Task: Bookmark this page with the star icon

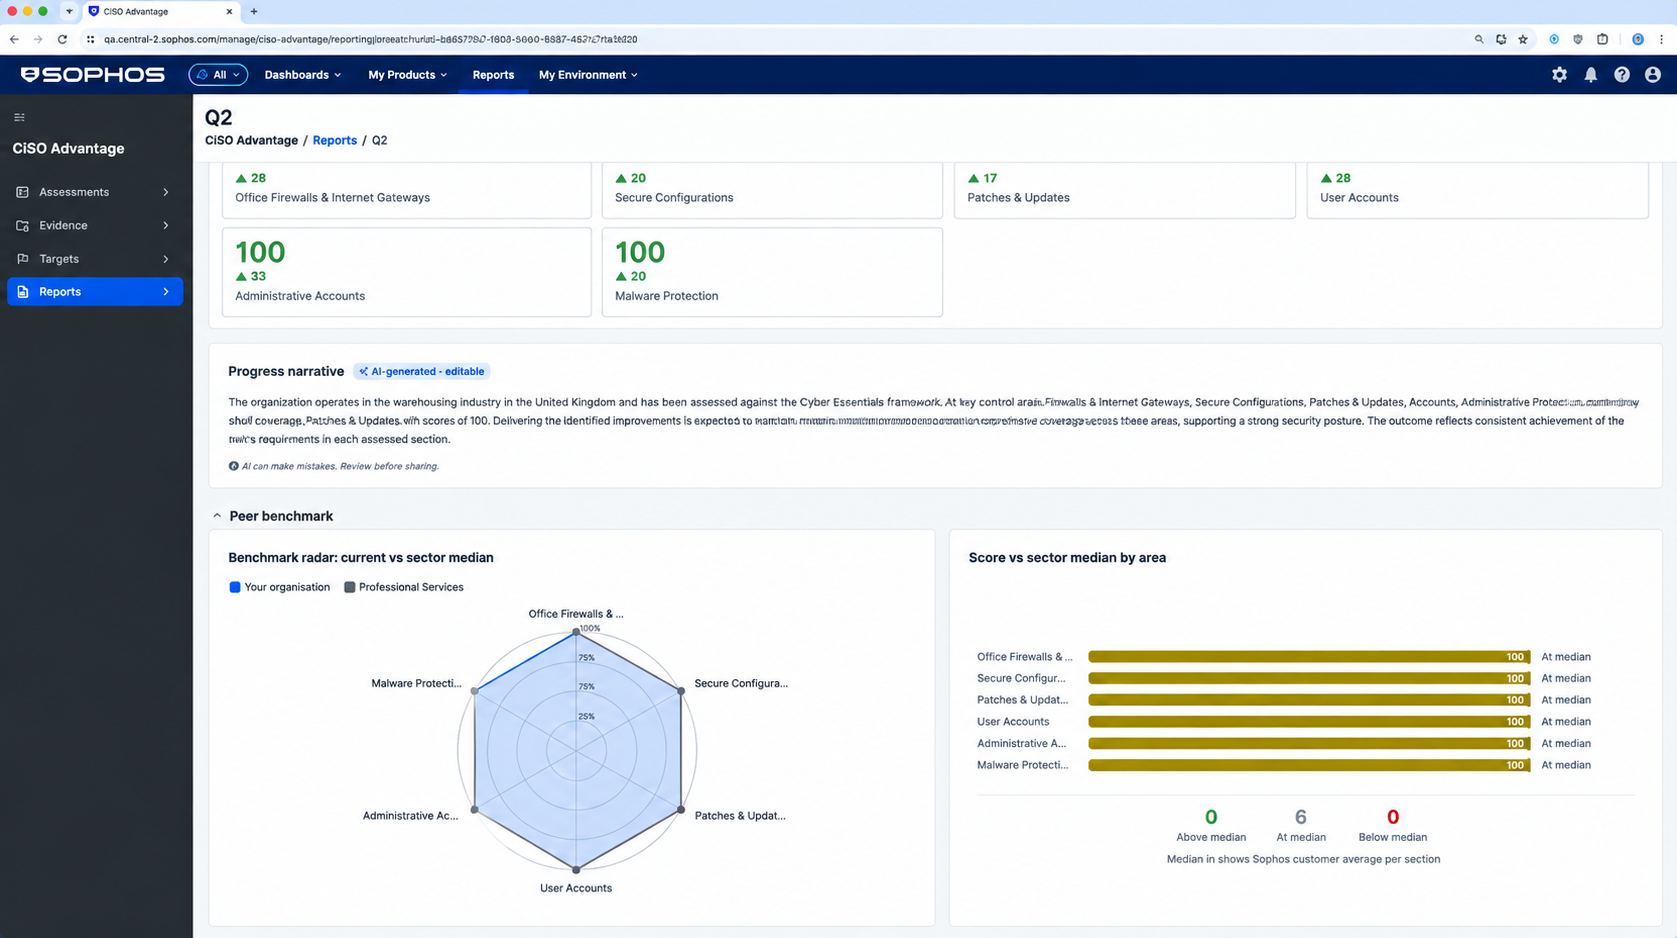Action: pos(1523,39)
